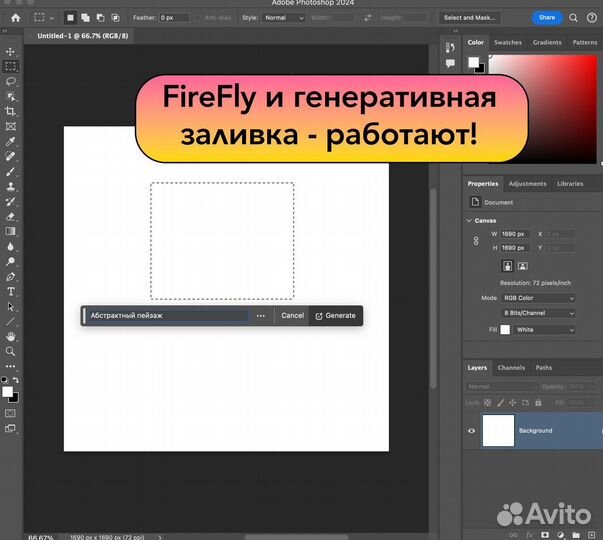Image resolution: width=603 pixels, height=540 pixels.
Task: Switch to the Channels tab
Action: click(511, 368)
